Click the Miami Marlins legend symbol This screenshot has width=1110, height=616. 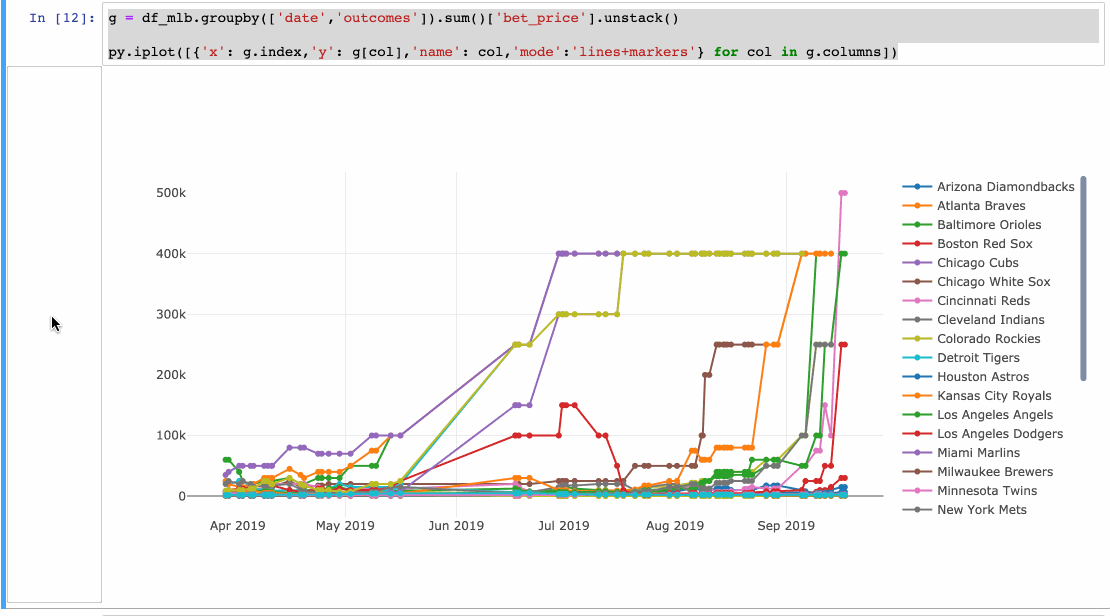point(919,452)
